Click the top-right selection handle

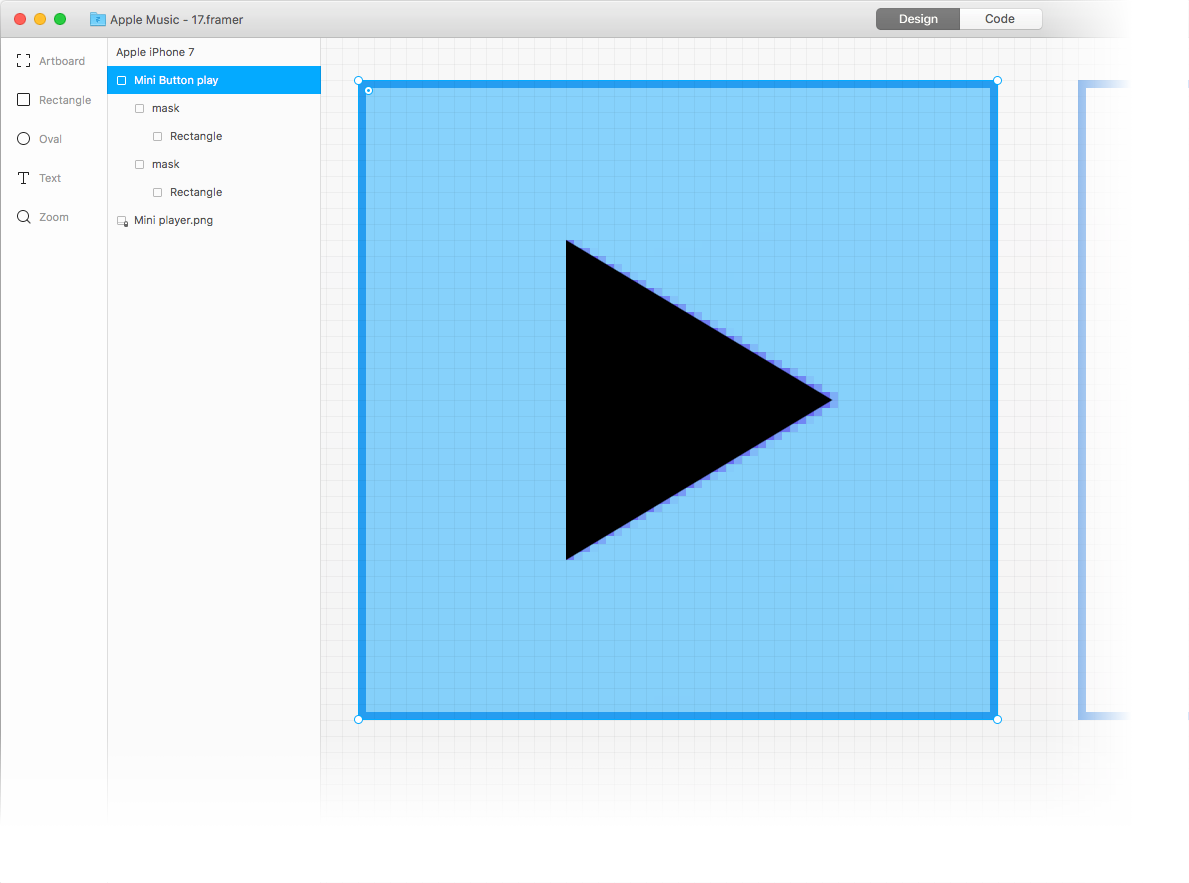(x=997, y=80)
